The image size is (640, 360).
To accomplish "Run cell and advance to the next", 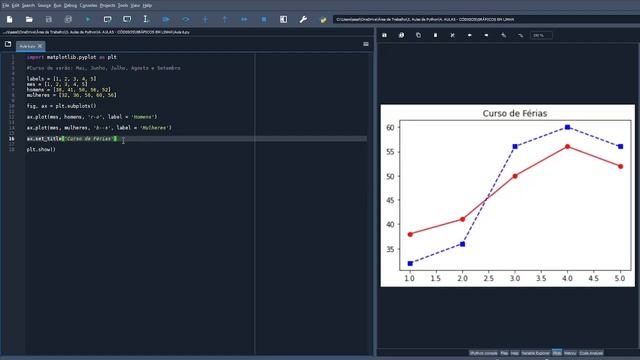I will point(127,19).
